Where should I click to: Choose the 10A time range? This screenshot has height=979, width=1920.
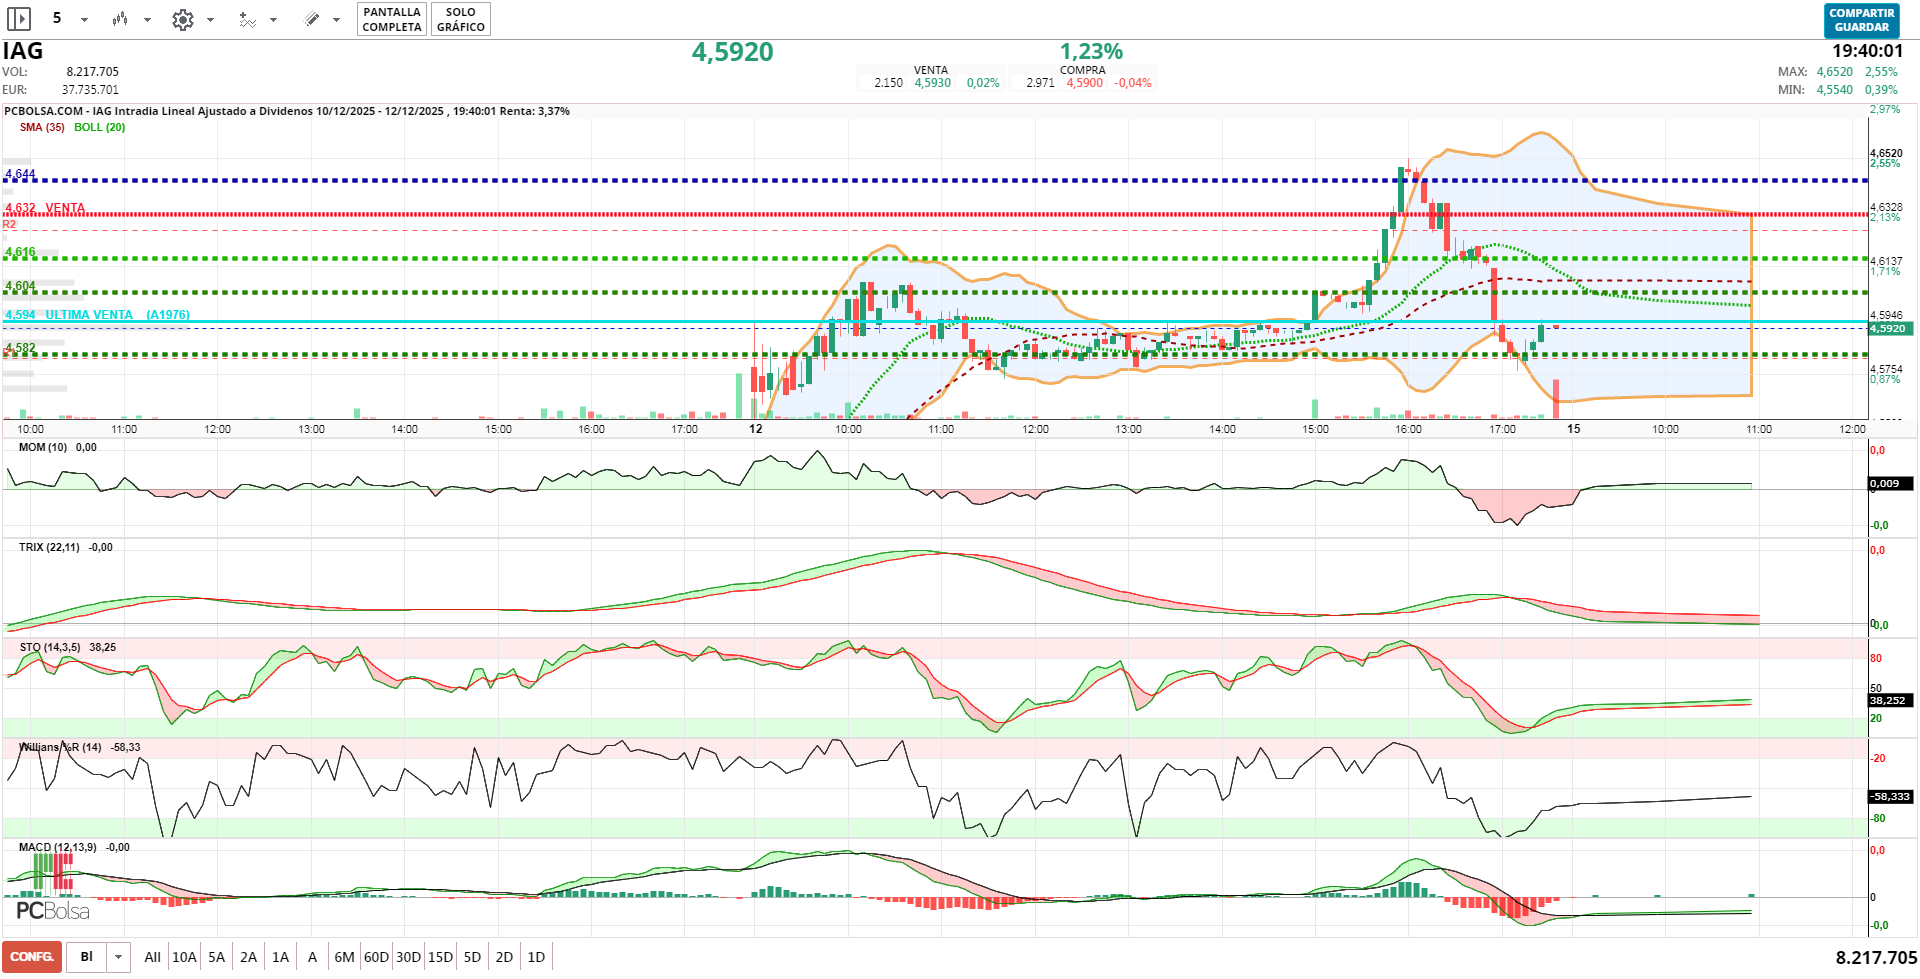[184, 957]
